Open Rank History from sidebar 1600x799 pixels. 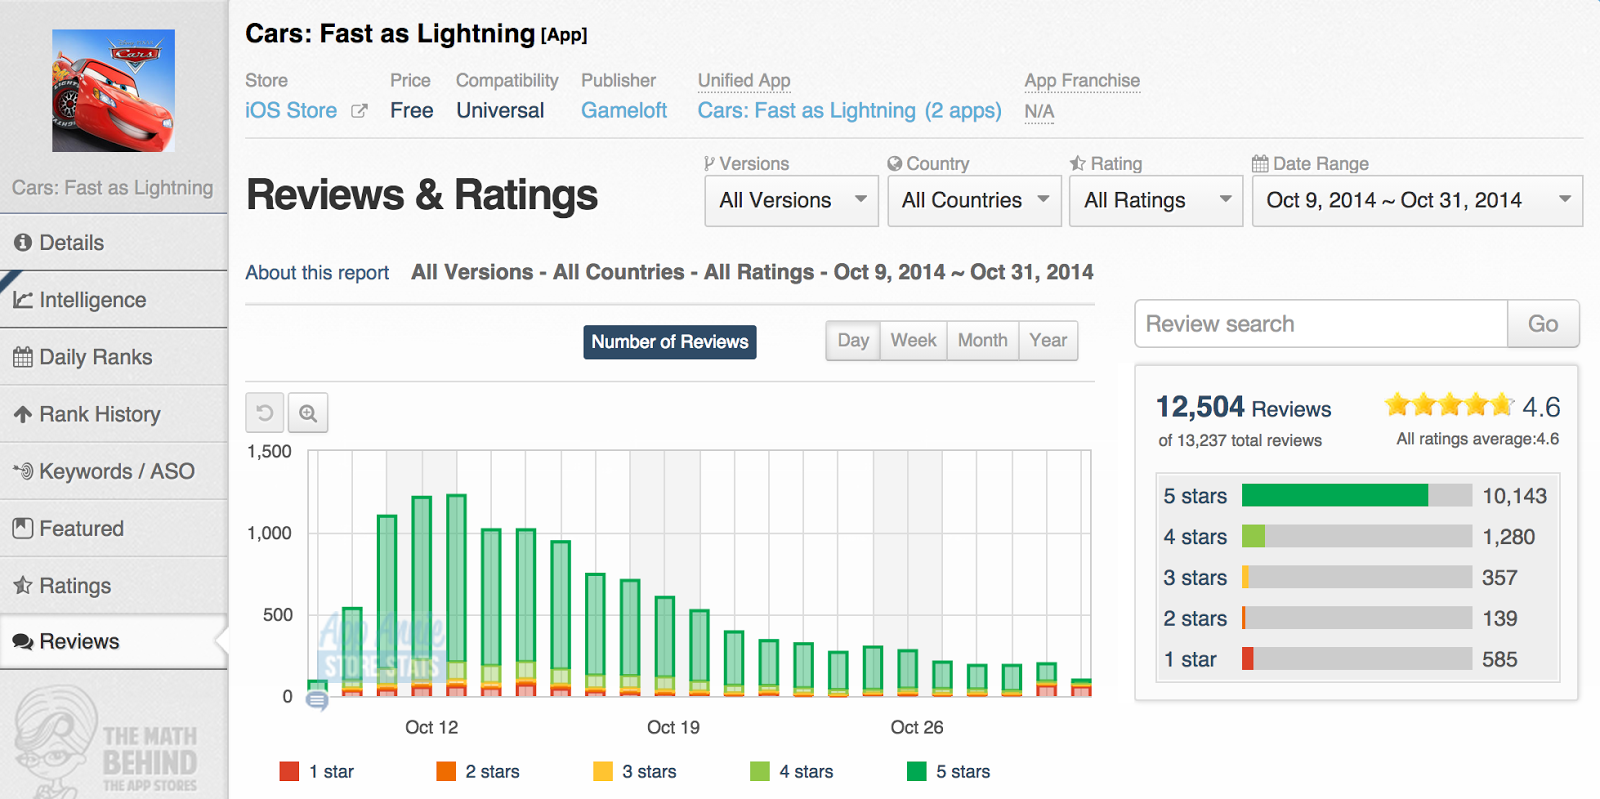[x=99, y=414]
